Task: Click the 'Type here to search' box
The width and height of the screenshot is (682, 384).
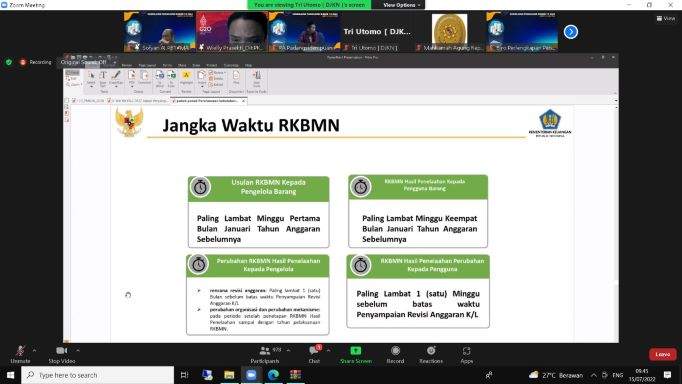Action: (x=98, y=375)
